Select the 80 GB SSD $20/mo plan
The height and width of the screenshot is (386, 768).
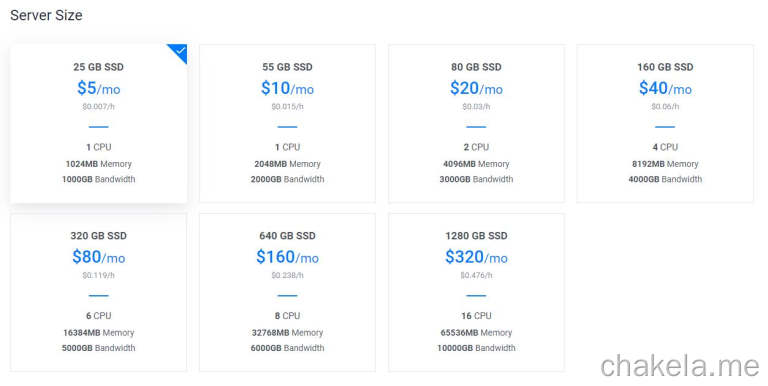tap(476, 123)
